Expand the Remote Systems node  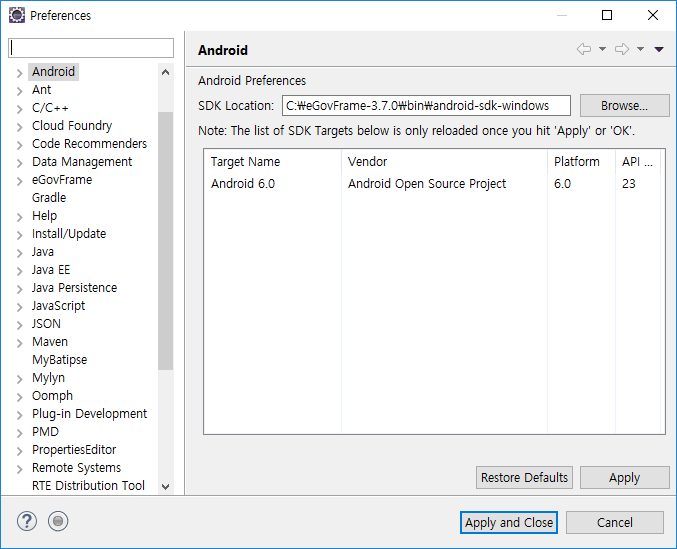19,469
